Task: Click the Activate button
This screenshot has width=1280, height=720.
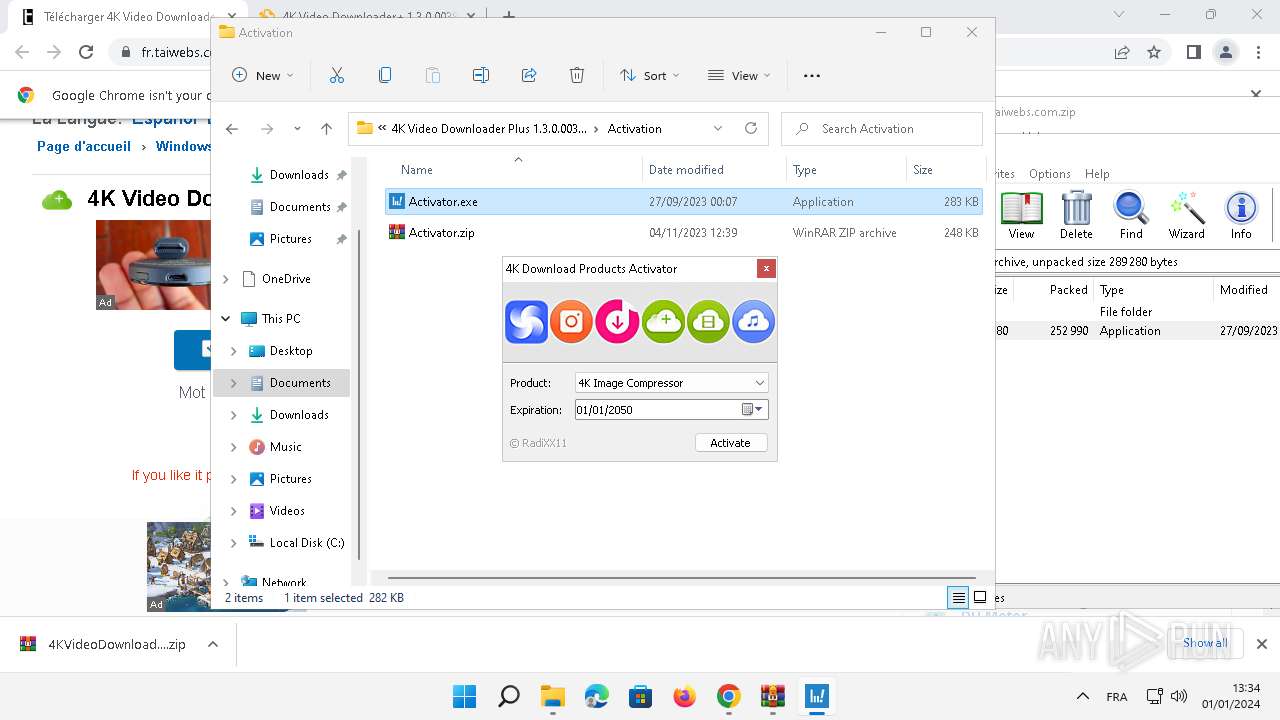Action: pos(730,443)
